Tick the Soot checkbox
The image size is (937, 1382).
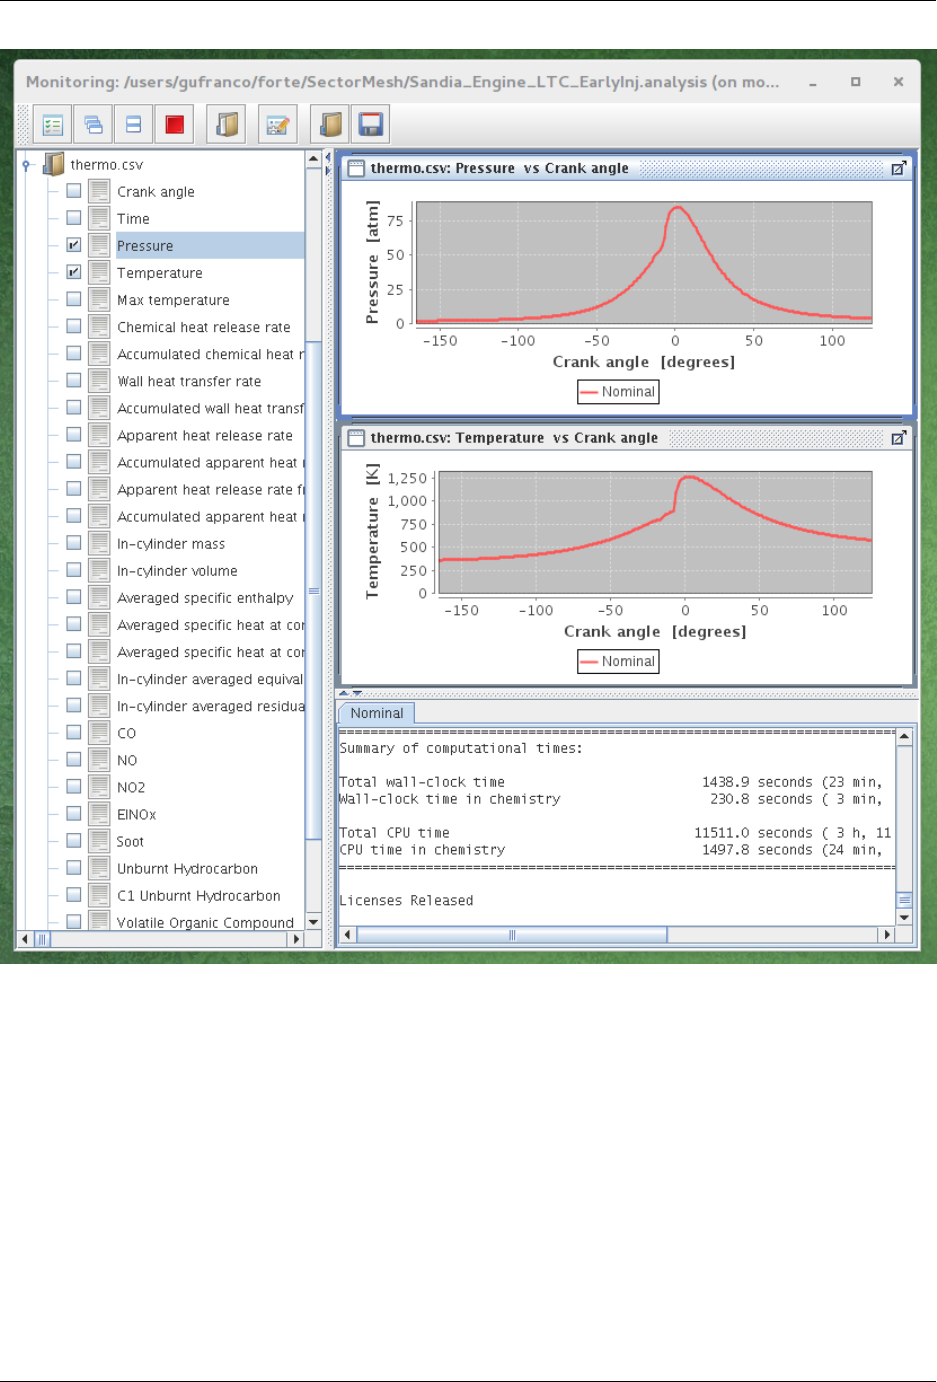[x=74, y=841]
